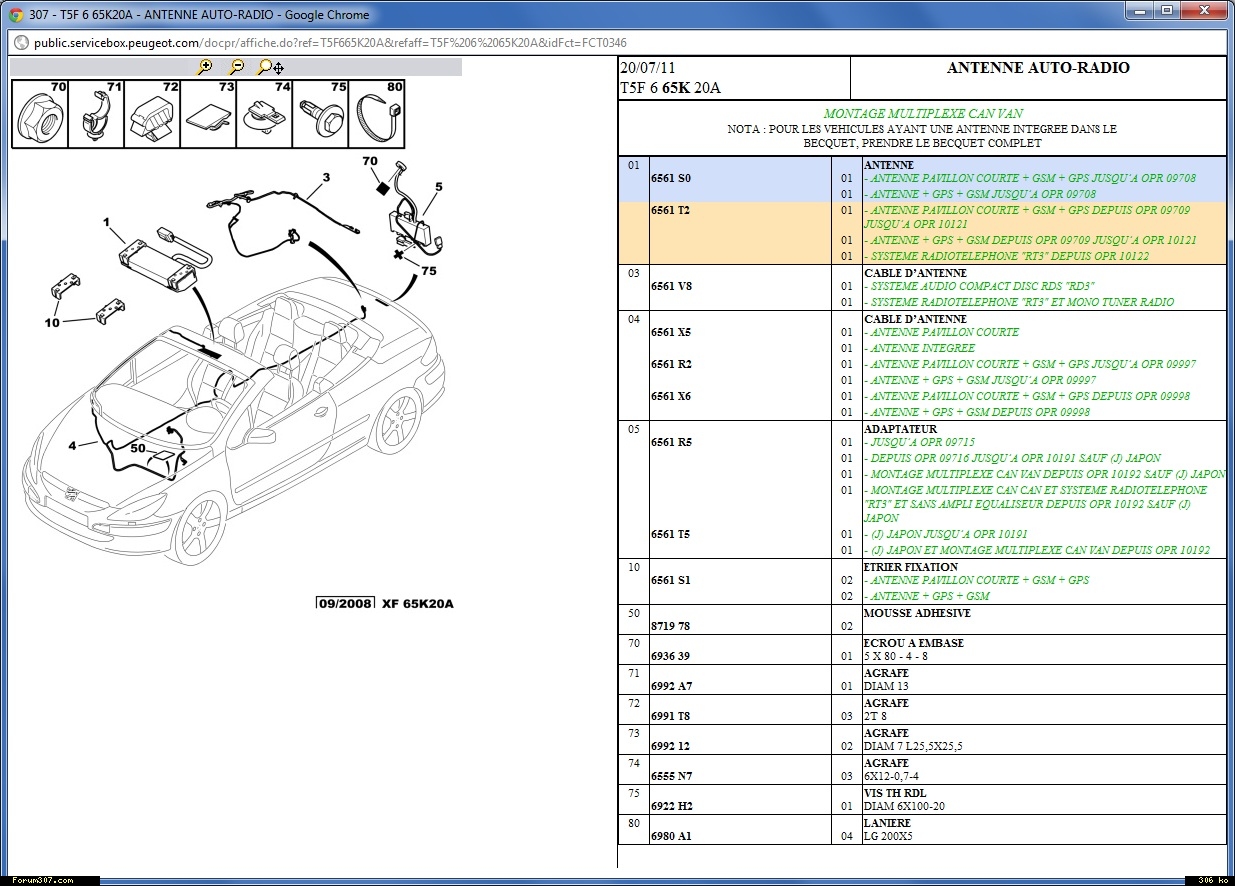Click the Chrome icon in title bar
Viewport: 1235px width, 886px height.
(17, 14)
